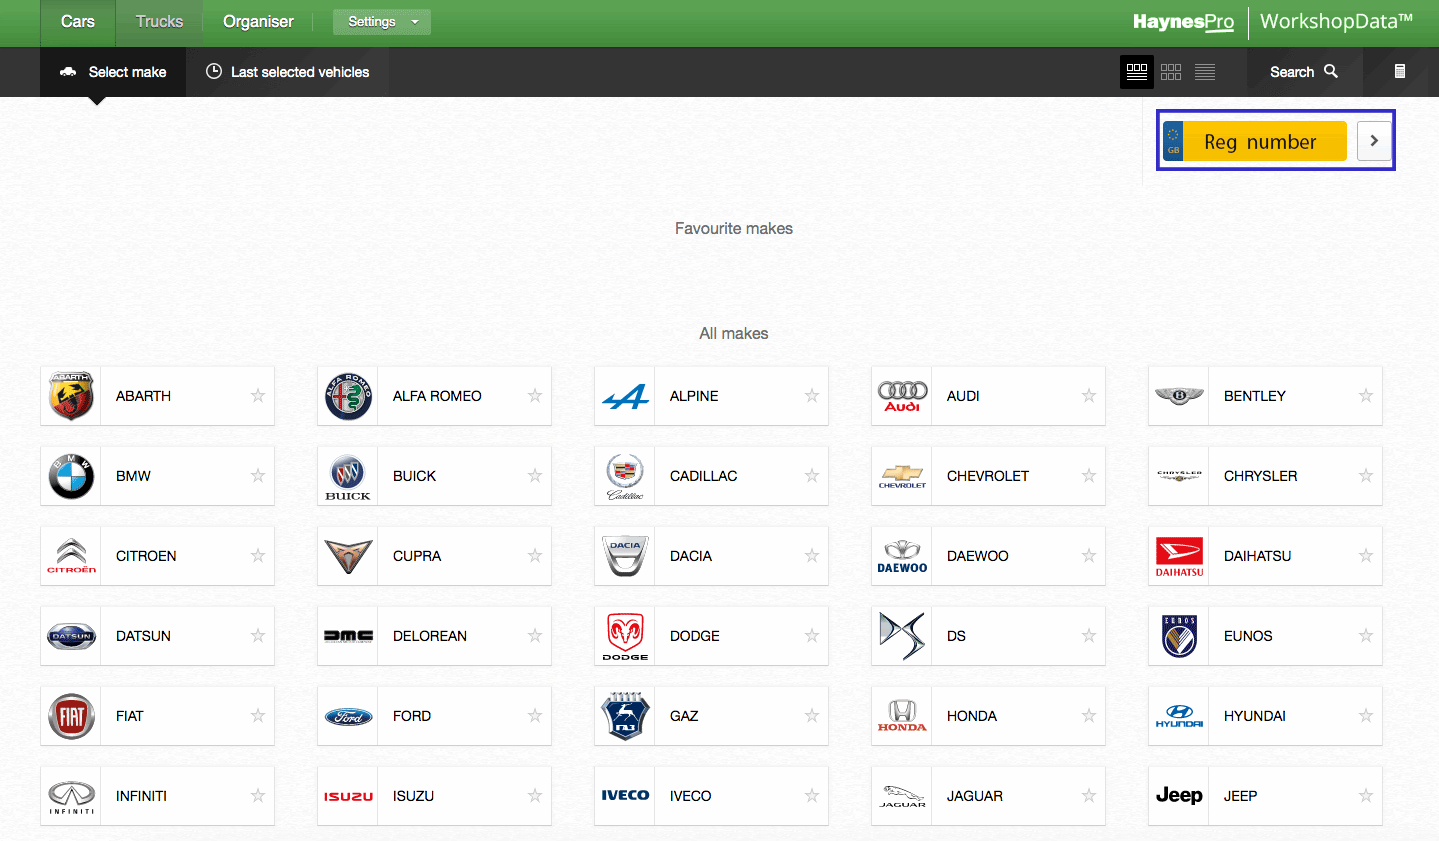1439x841 pixels.
Task: Switch to the plain list view
Action: (x=1205, y=72)
